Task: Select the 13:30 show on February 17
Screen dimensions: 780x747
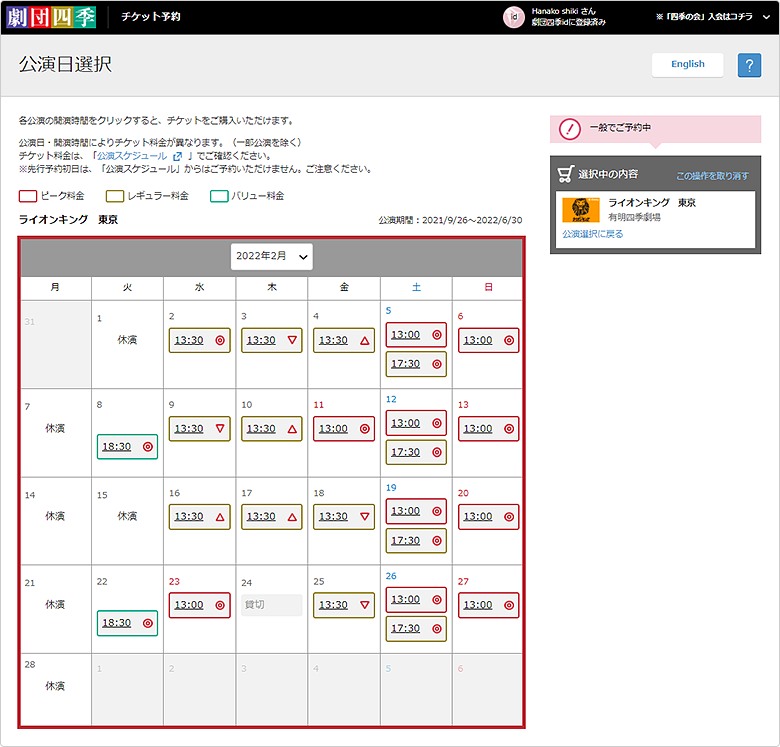Action: tap(272, 517)
